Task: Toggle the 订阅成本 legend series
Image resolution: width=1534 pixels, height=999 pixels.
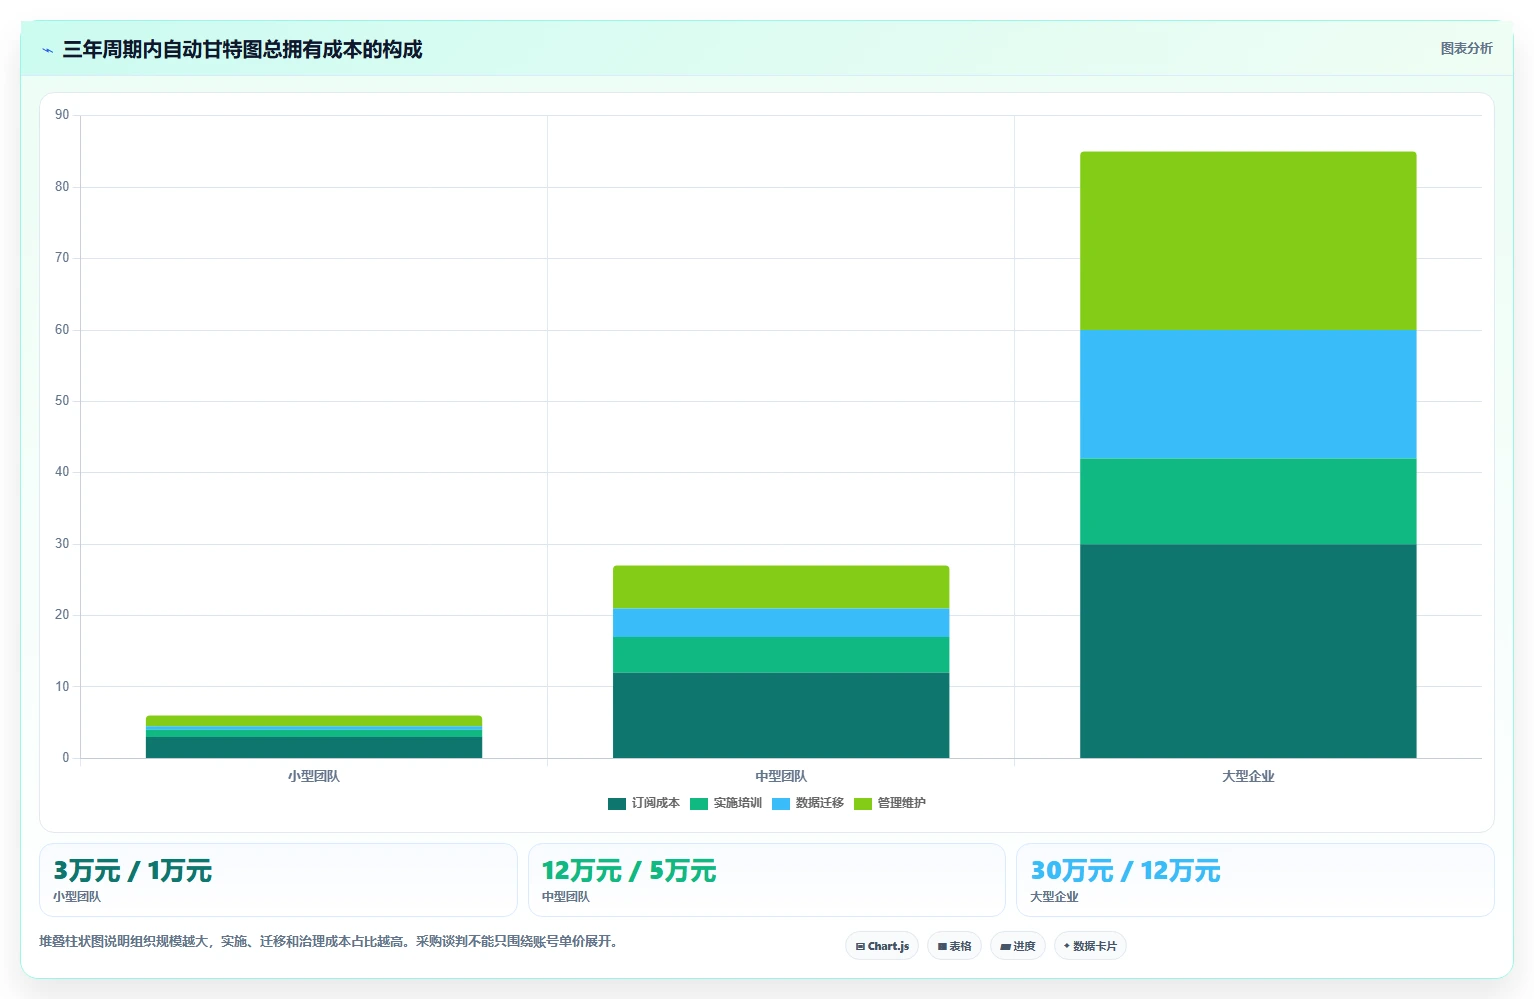Action: (x=644, y=803)
